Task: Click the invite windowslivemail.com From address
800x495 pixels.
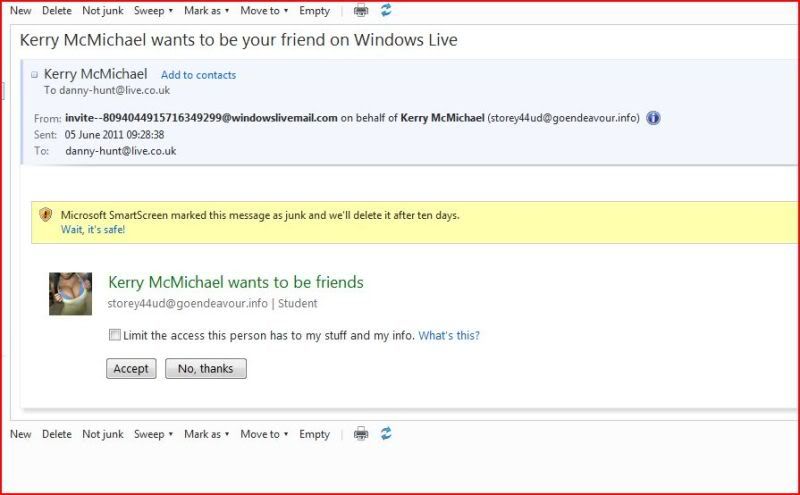Action: pyautogui.click(x=202, y=118)
